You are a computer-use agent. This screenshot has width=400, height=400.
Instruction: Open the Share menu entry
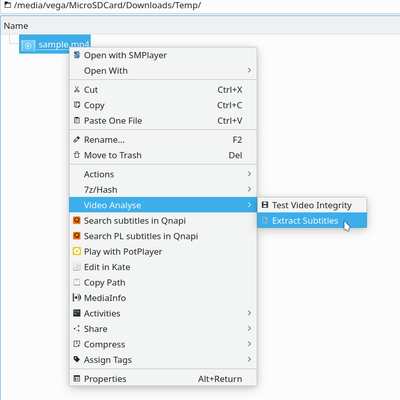pos(163,328)
